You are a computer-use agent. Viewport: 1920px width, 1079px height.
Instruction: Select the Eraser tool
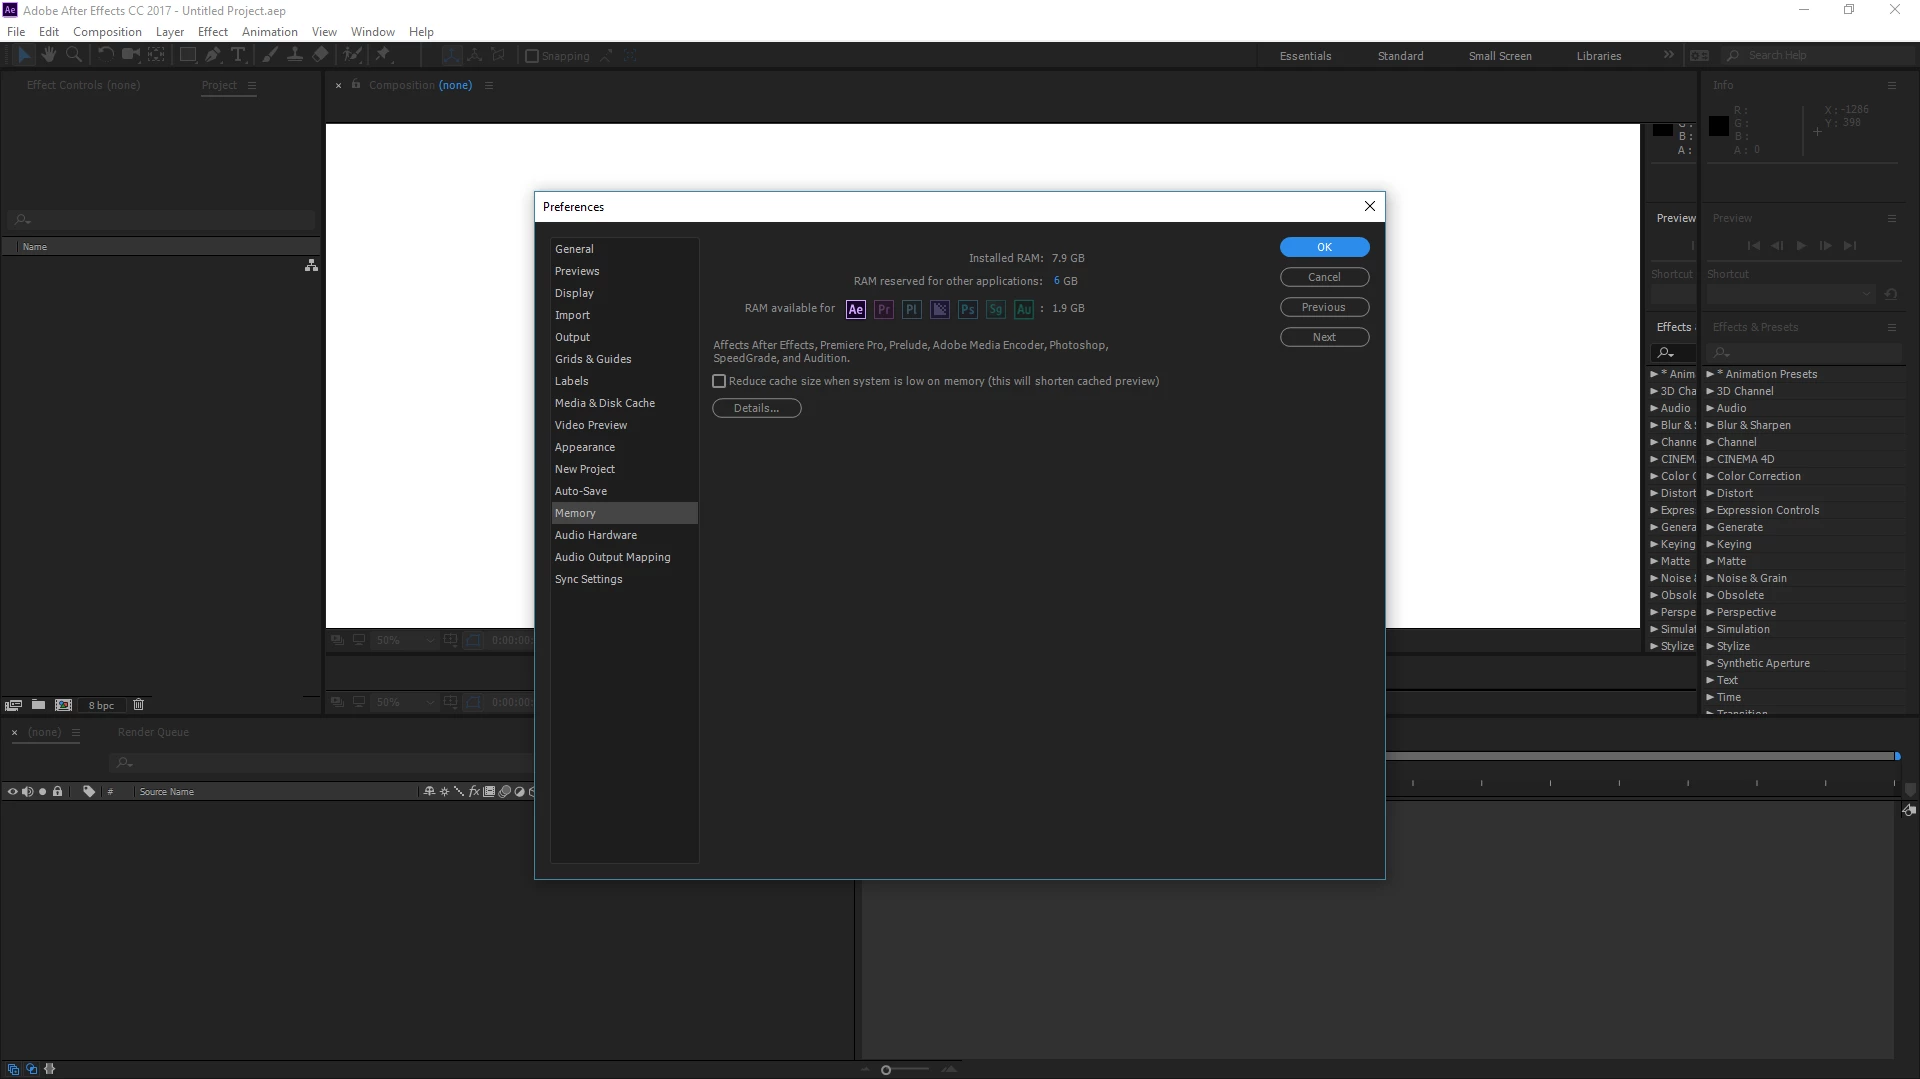point(320,55)
